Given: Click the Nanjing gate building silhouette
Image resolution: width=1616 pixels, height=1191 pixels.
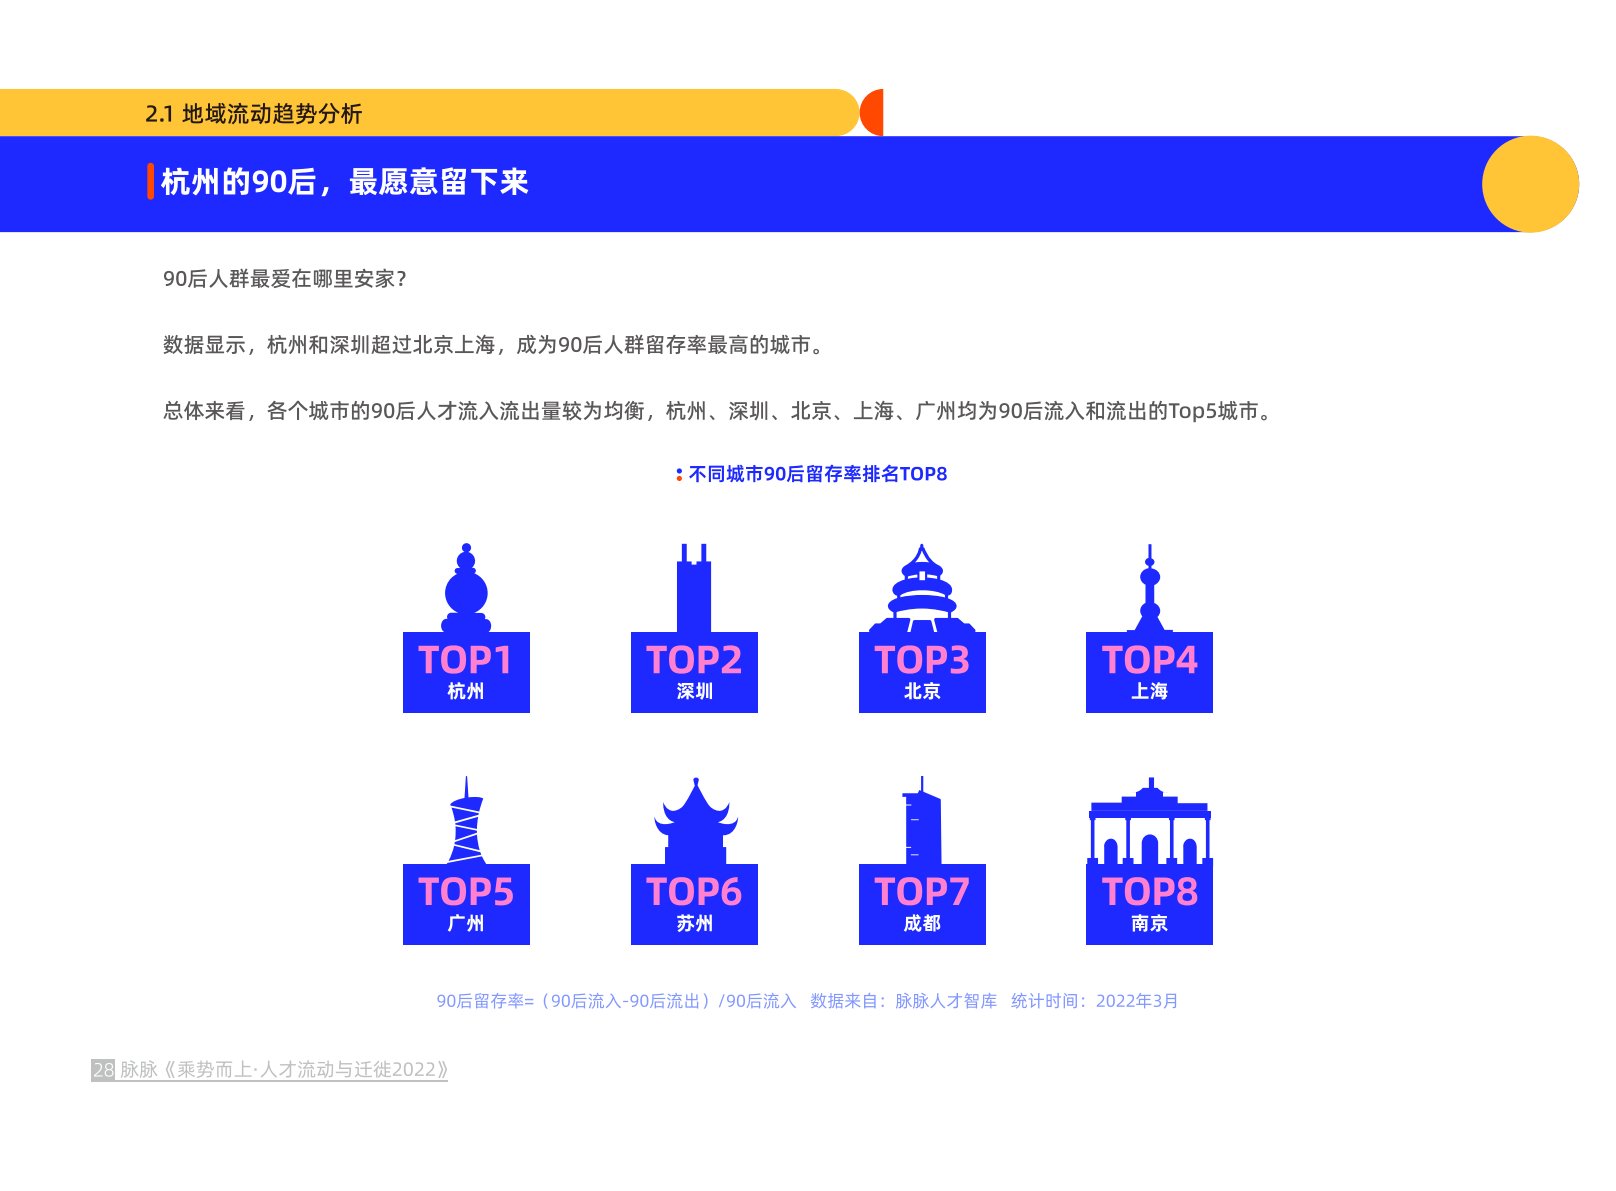Looking at the screenshot, I should (1150, 821).
